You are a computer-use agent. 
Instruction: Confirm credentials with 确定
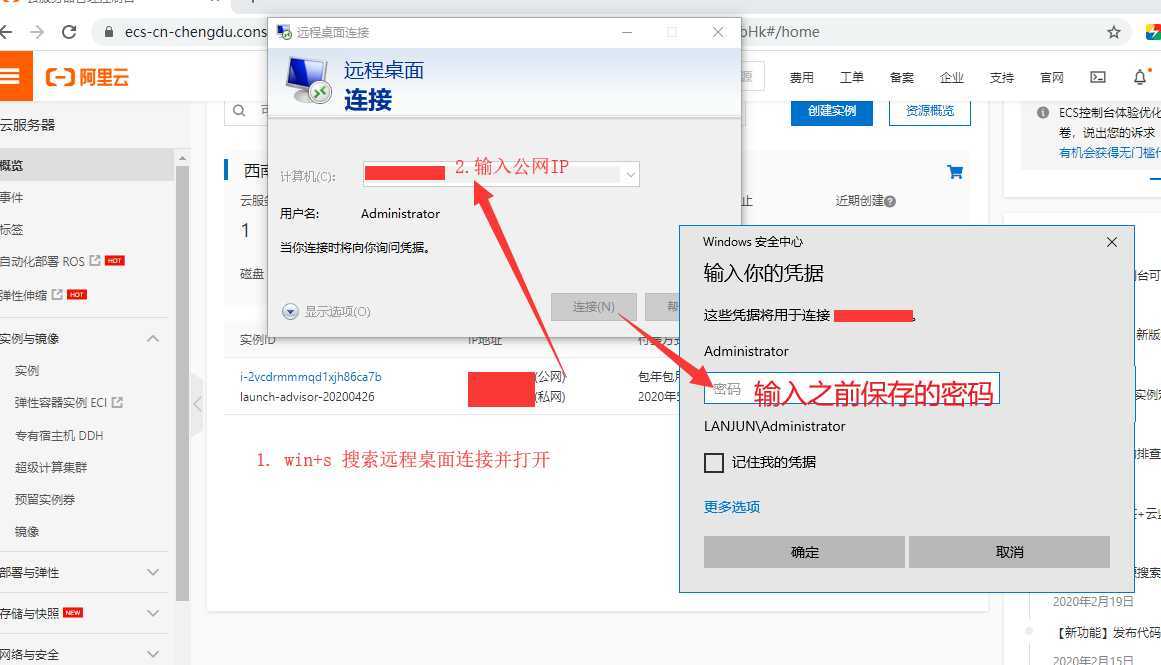tap(804, 552)
